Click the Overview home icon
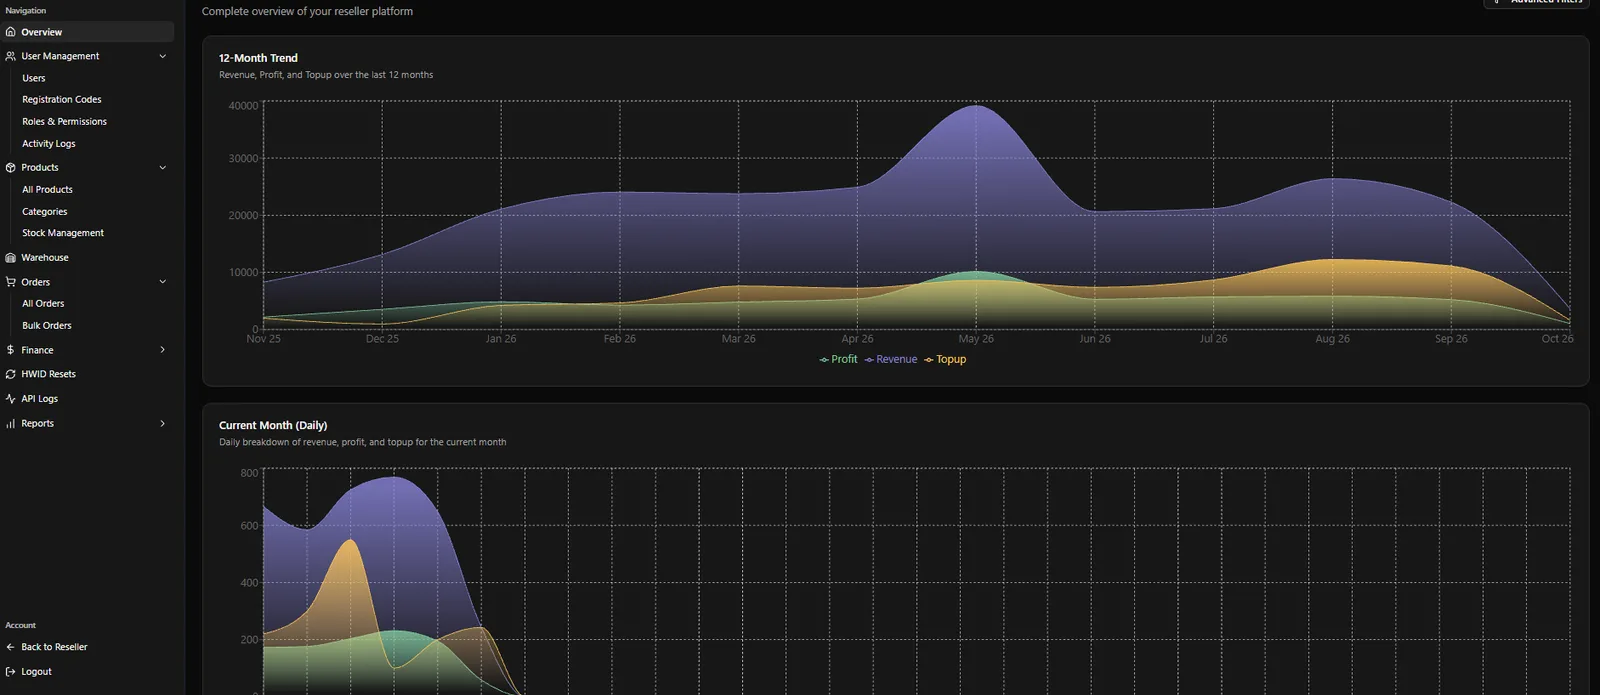Image resolution: width=1600 pixels, height=695 pixels. click(11, 32)
